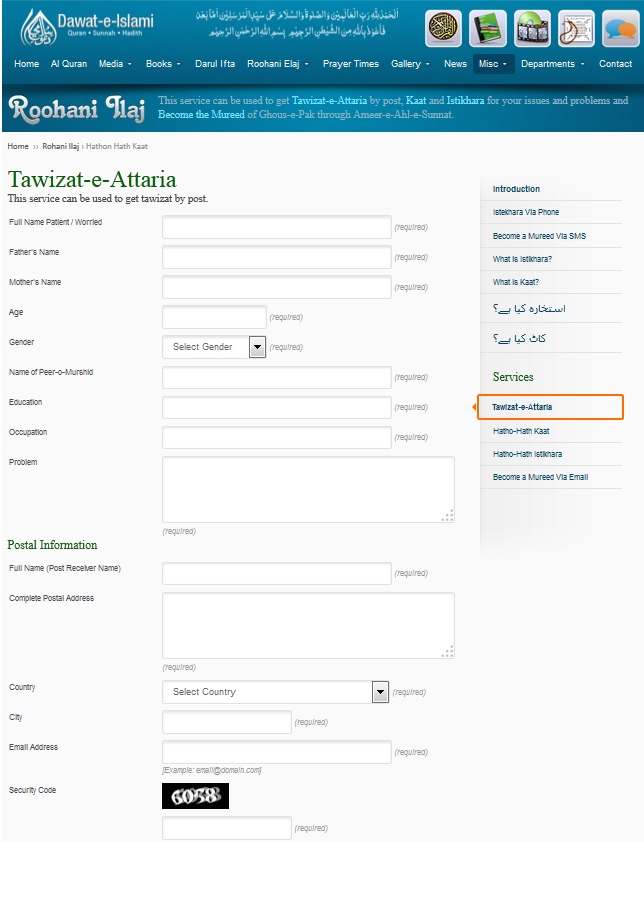
Task: Focus the Name of Peer-o-Murshid field
Action: tap(277, 377)
